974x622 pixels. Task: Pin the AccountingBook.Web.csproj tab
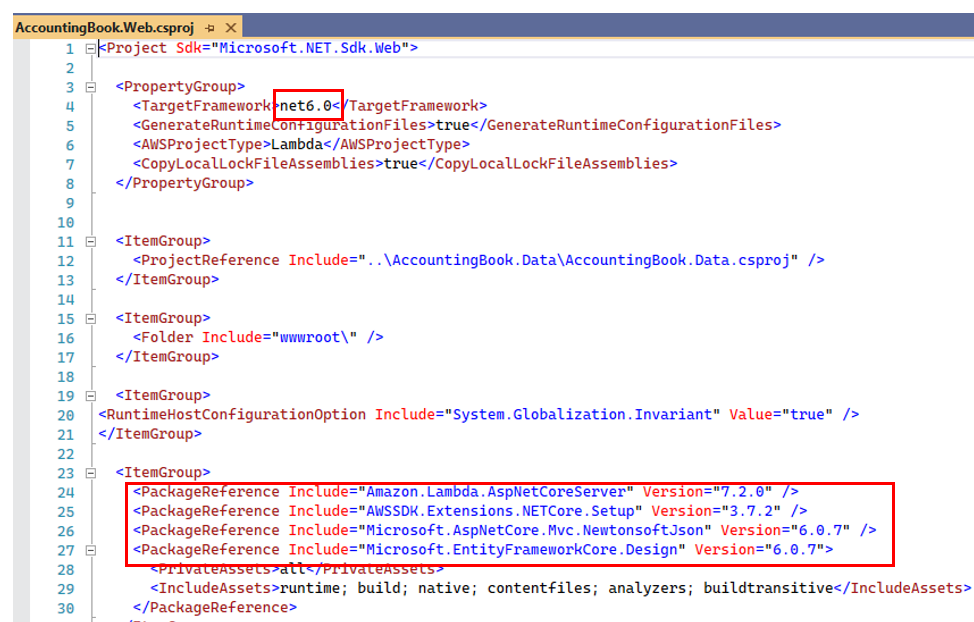coord(210,28)
